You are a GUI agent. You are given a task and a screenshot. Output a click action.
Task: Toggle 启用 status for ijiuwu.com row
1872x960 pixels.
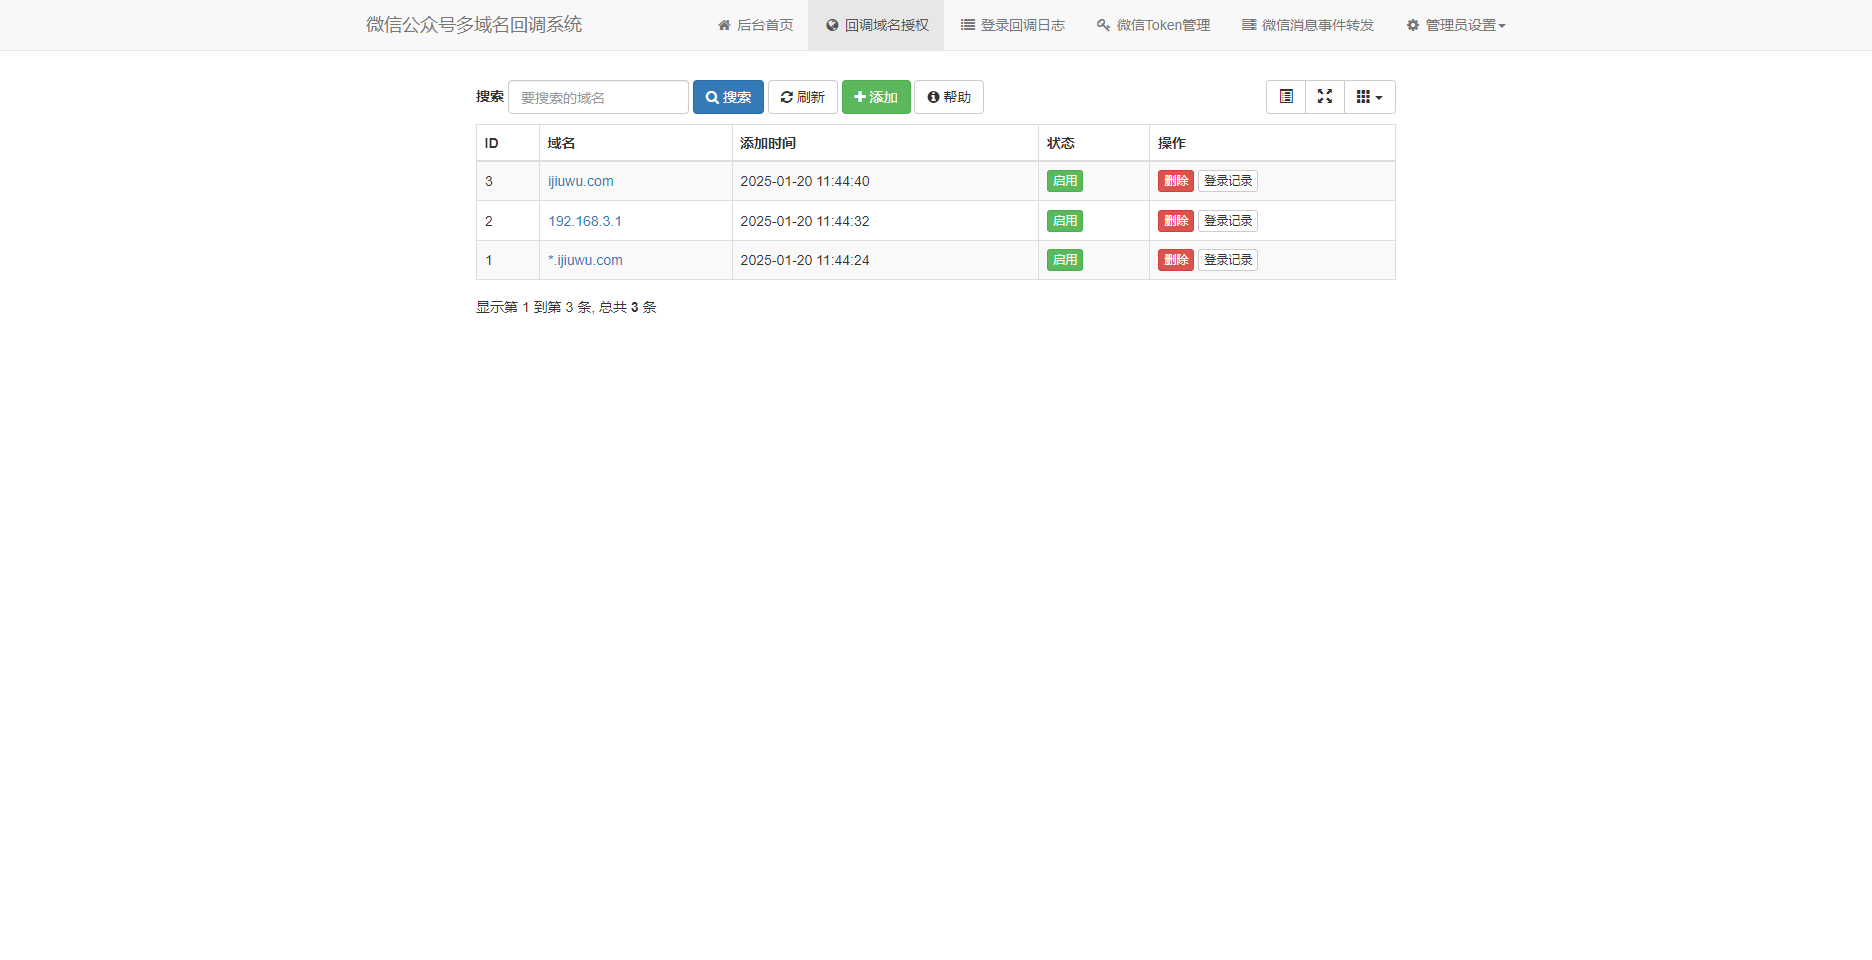point(1065,181)
